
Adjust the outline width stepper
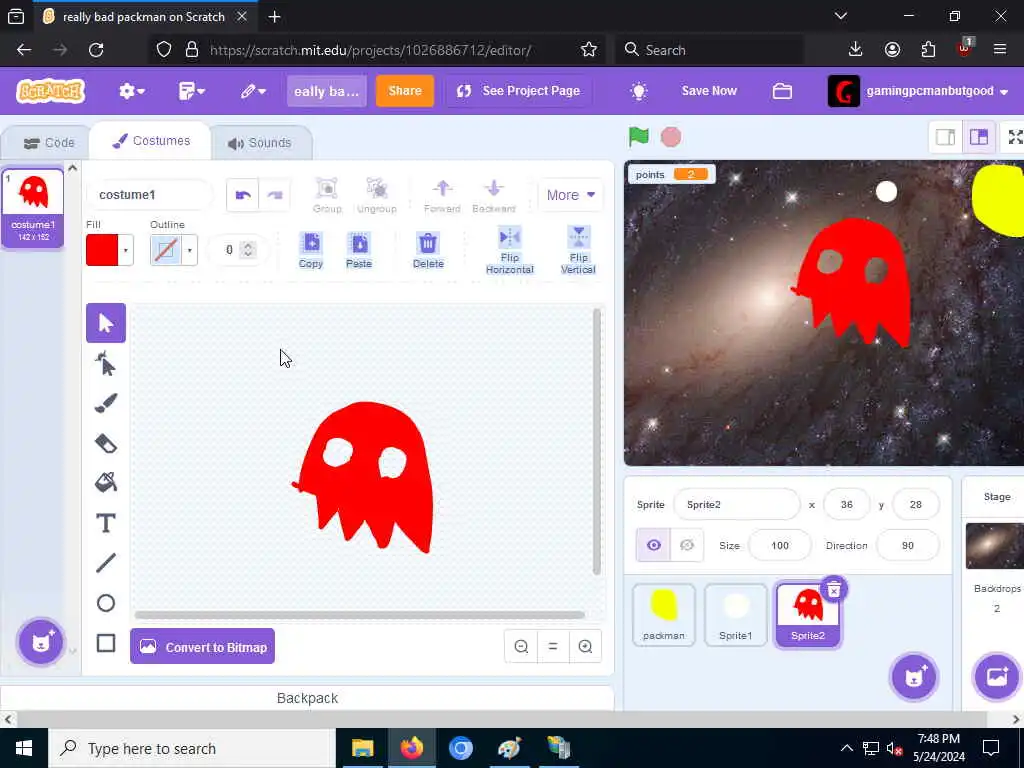click(x=248, y=249)
